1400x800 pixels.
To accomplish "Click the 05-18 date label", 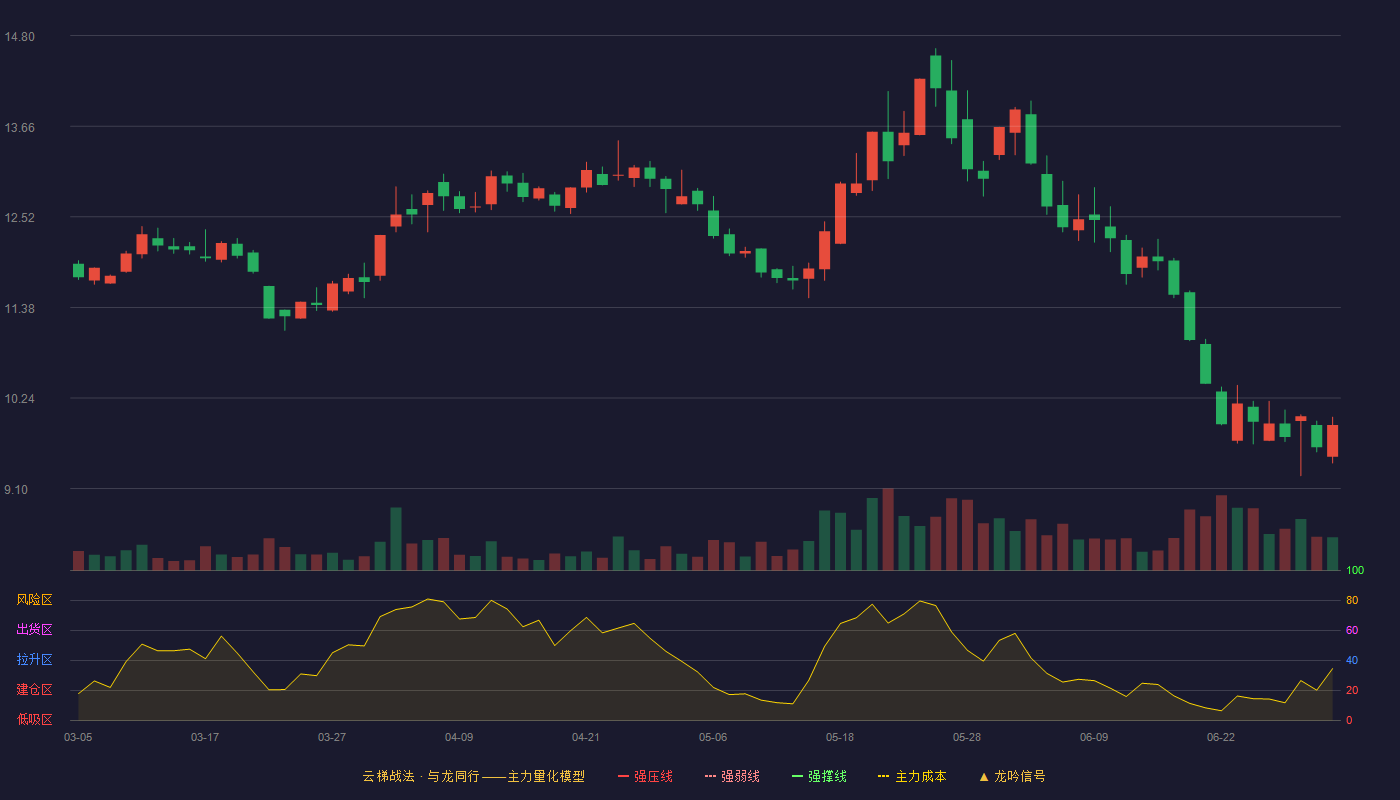I will 840,737.
